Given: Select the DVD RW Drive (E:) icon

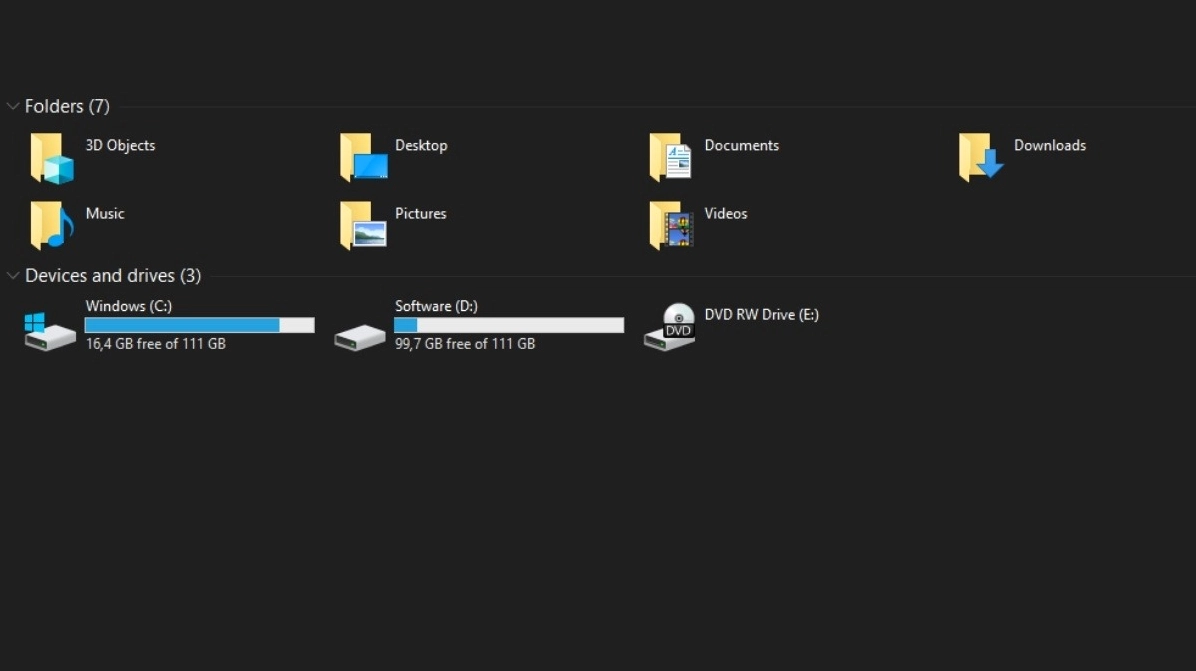Looking at the screenshot, I should point(668,327).
